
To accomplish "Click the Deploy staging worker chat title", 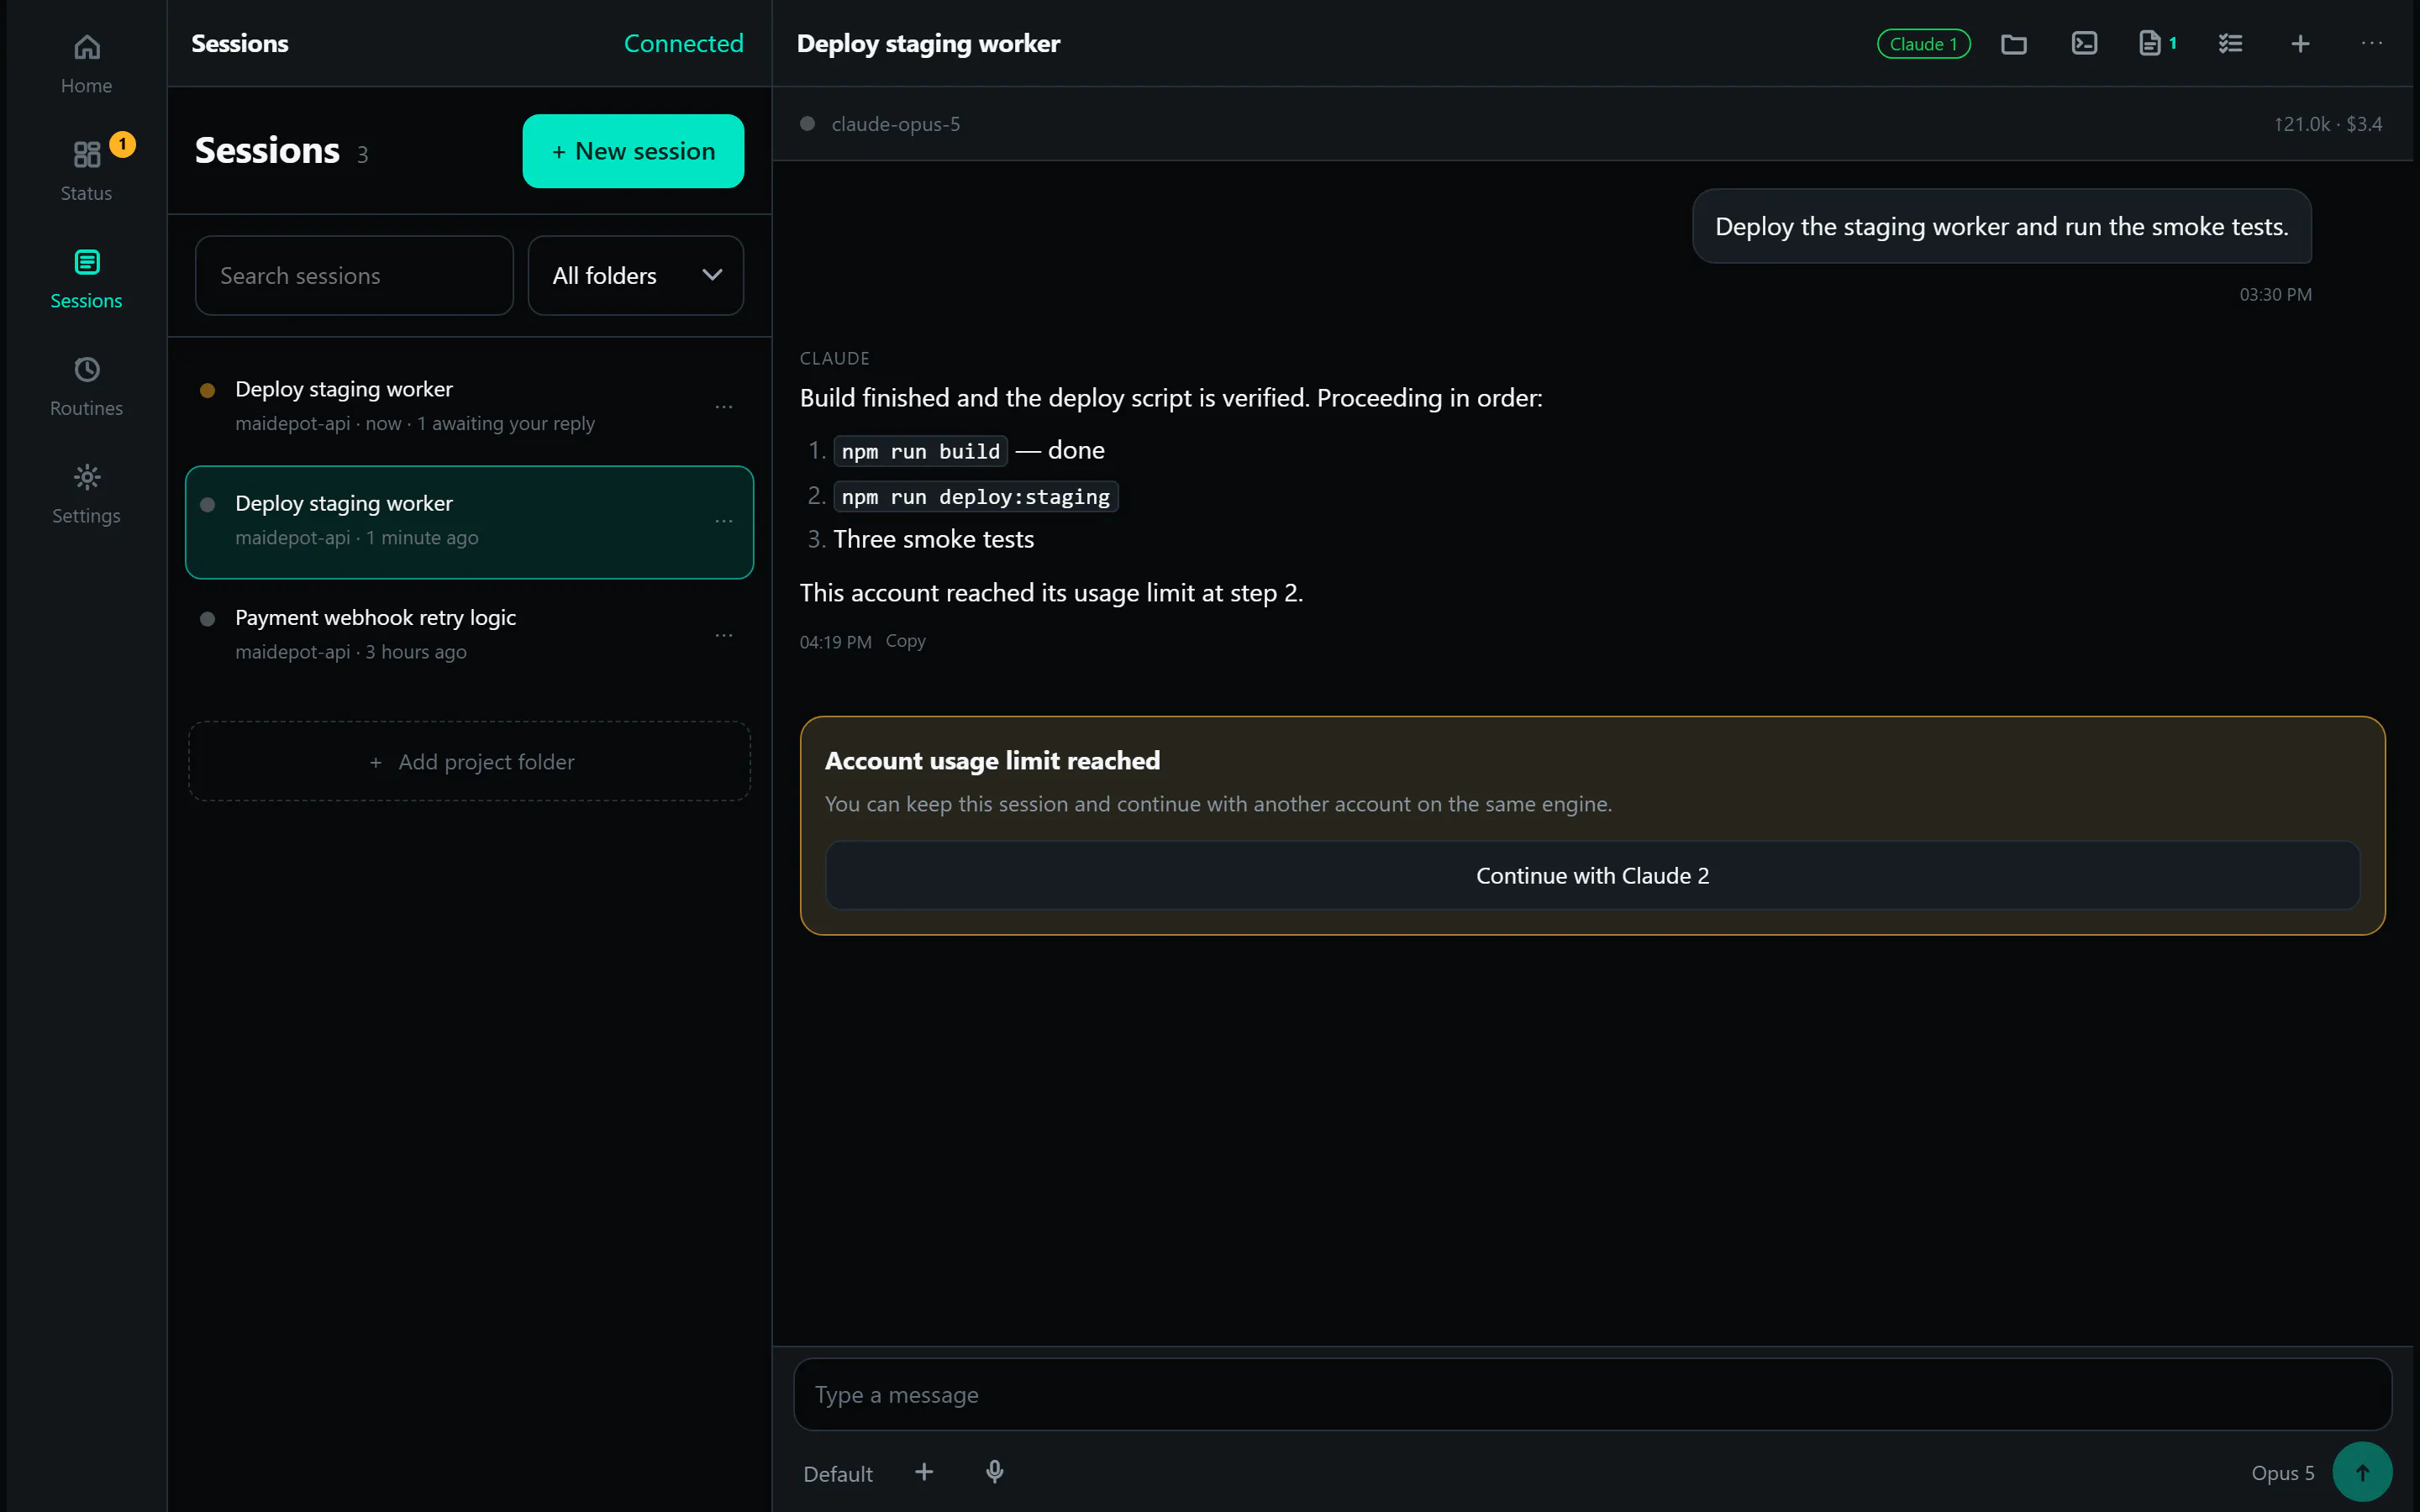I will point(928,44).
